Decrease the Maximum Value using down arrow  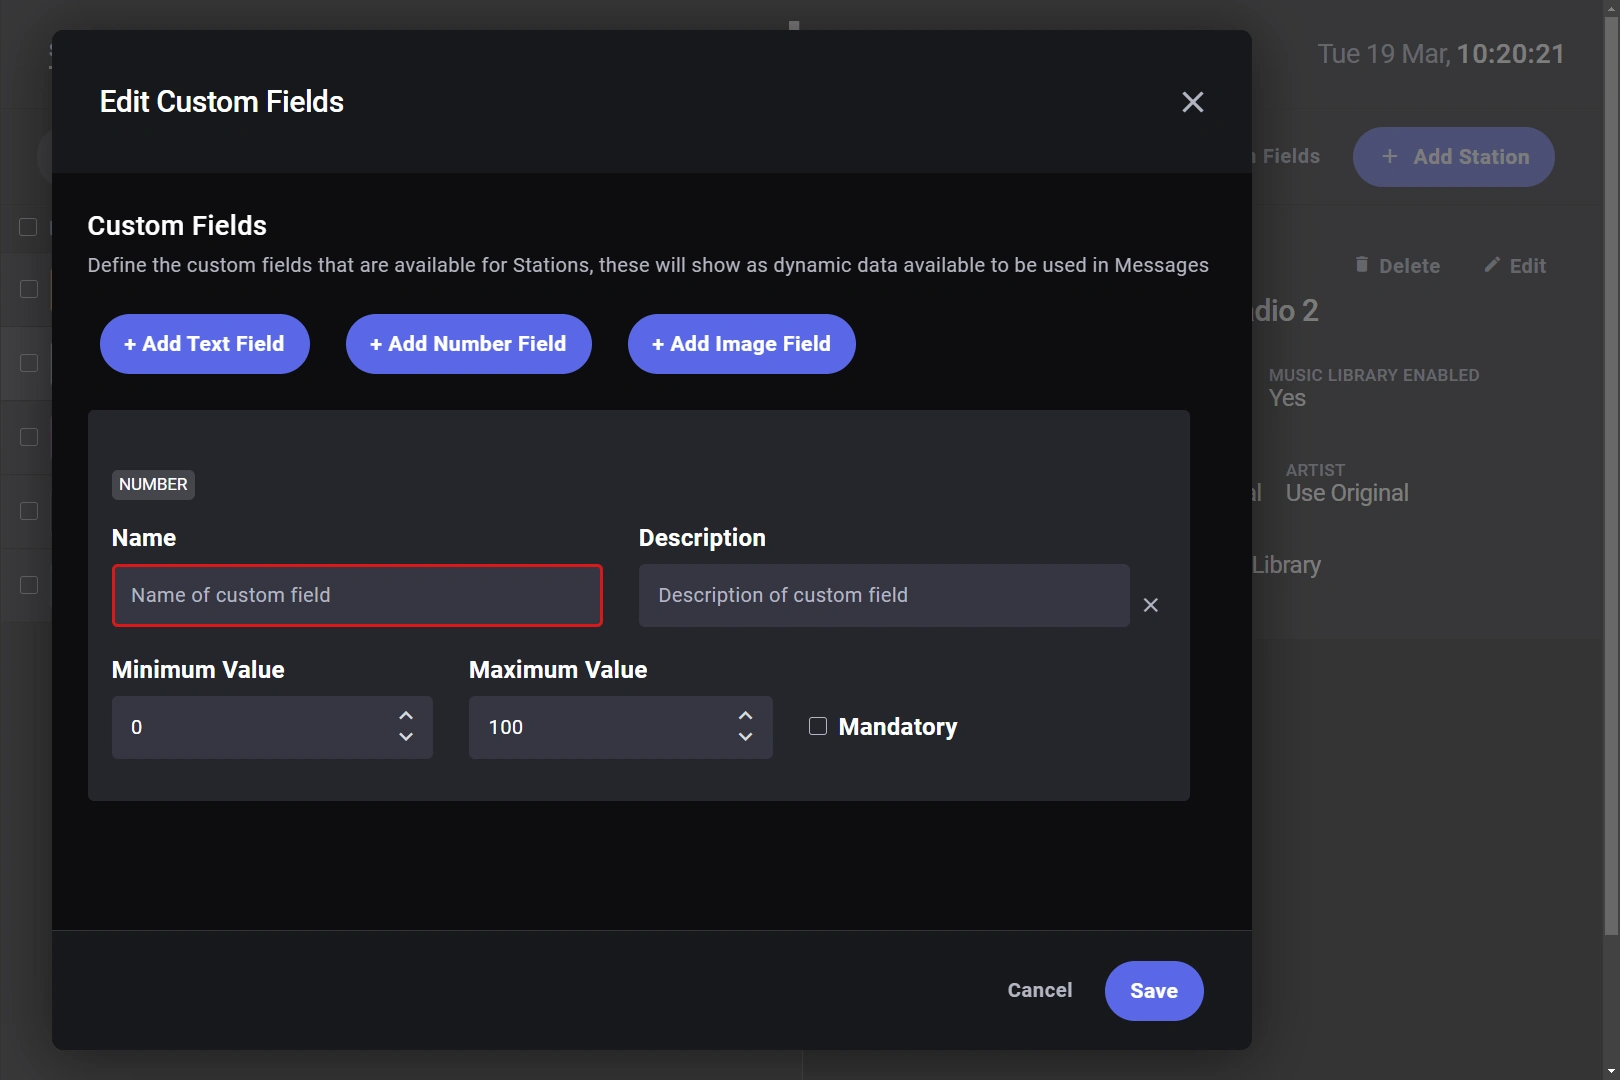pos(745,737)
